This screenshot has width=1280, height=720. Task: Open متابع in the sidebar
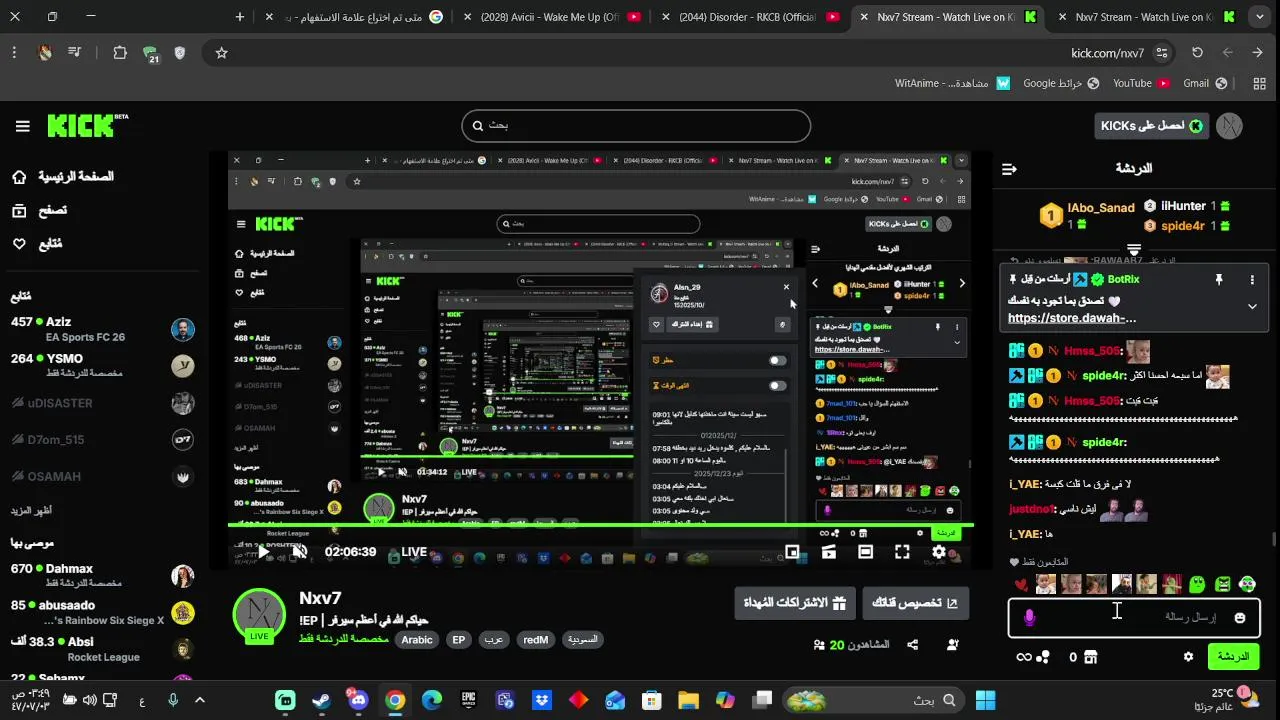[37, 244]
